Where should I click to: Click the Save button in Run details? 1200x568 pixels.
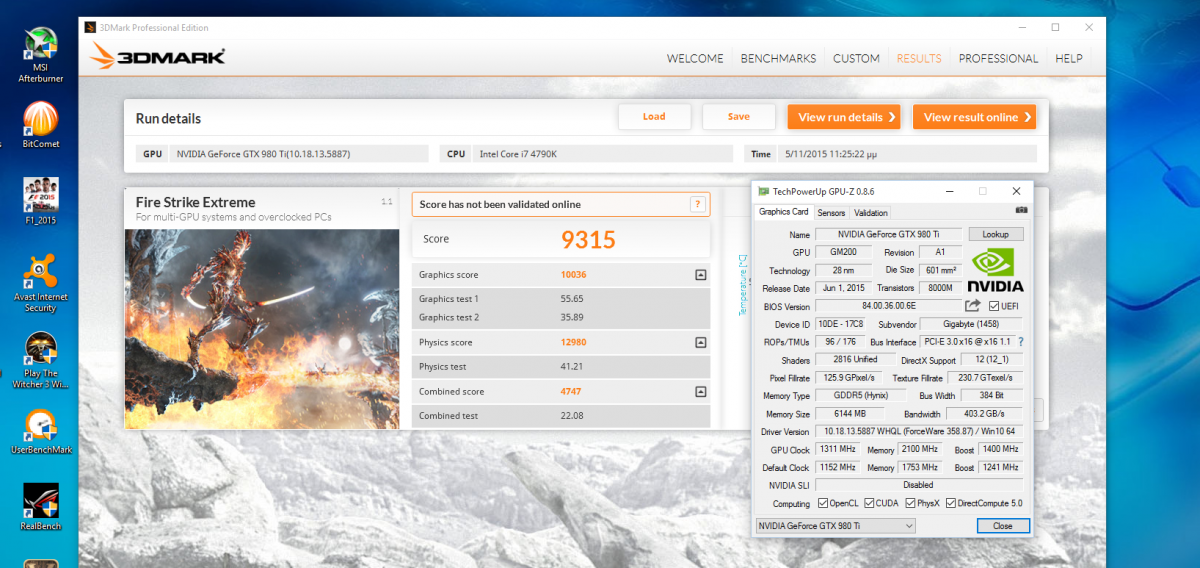coord(739,117)
